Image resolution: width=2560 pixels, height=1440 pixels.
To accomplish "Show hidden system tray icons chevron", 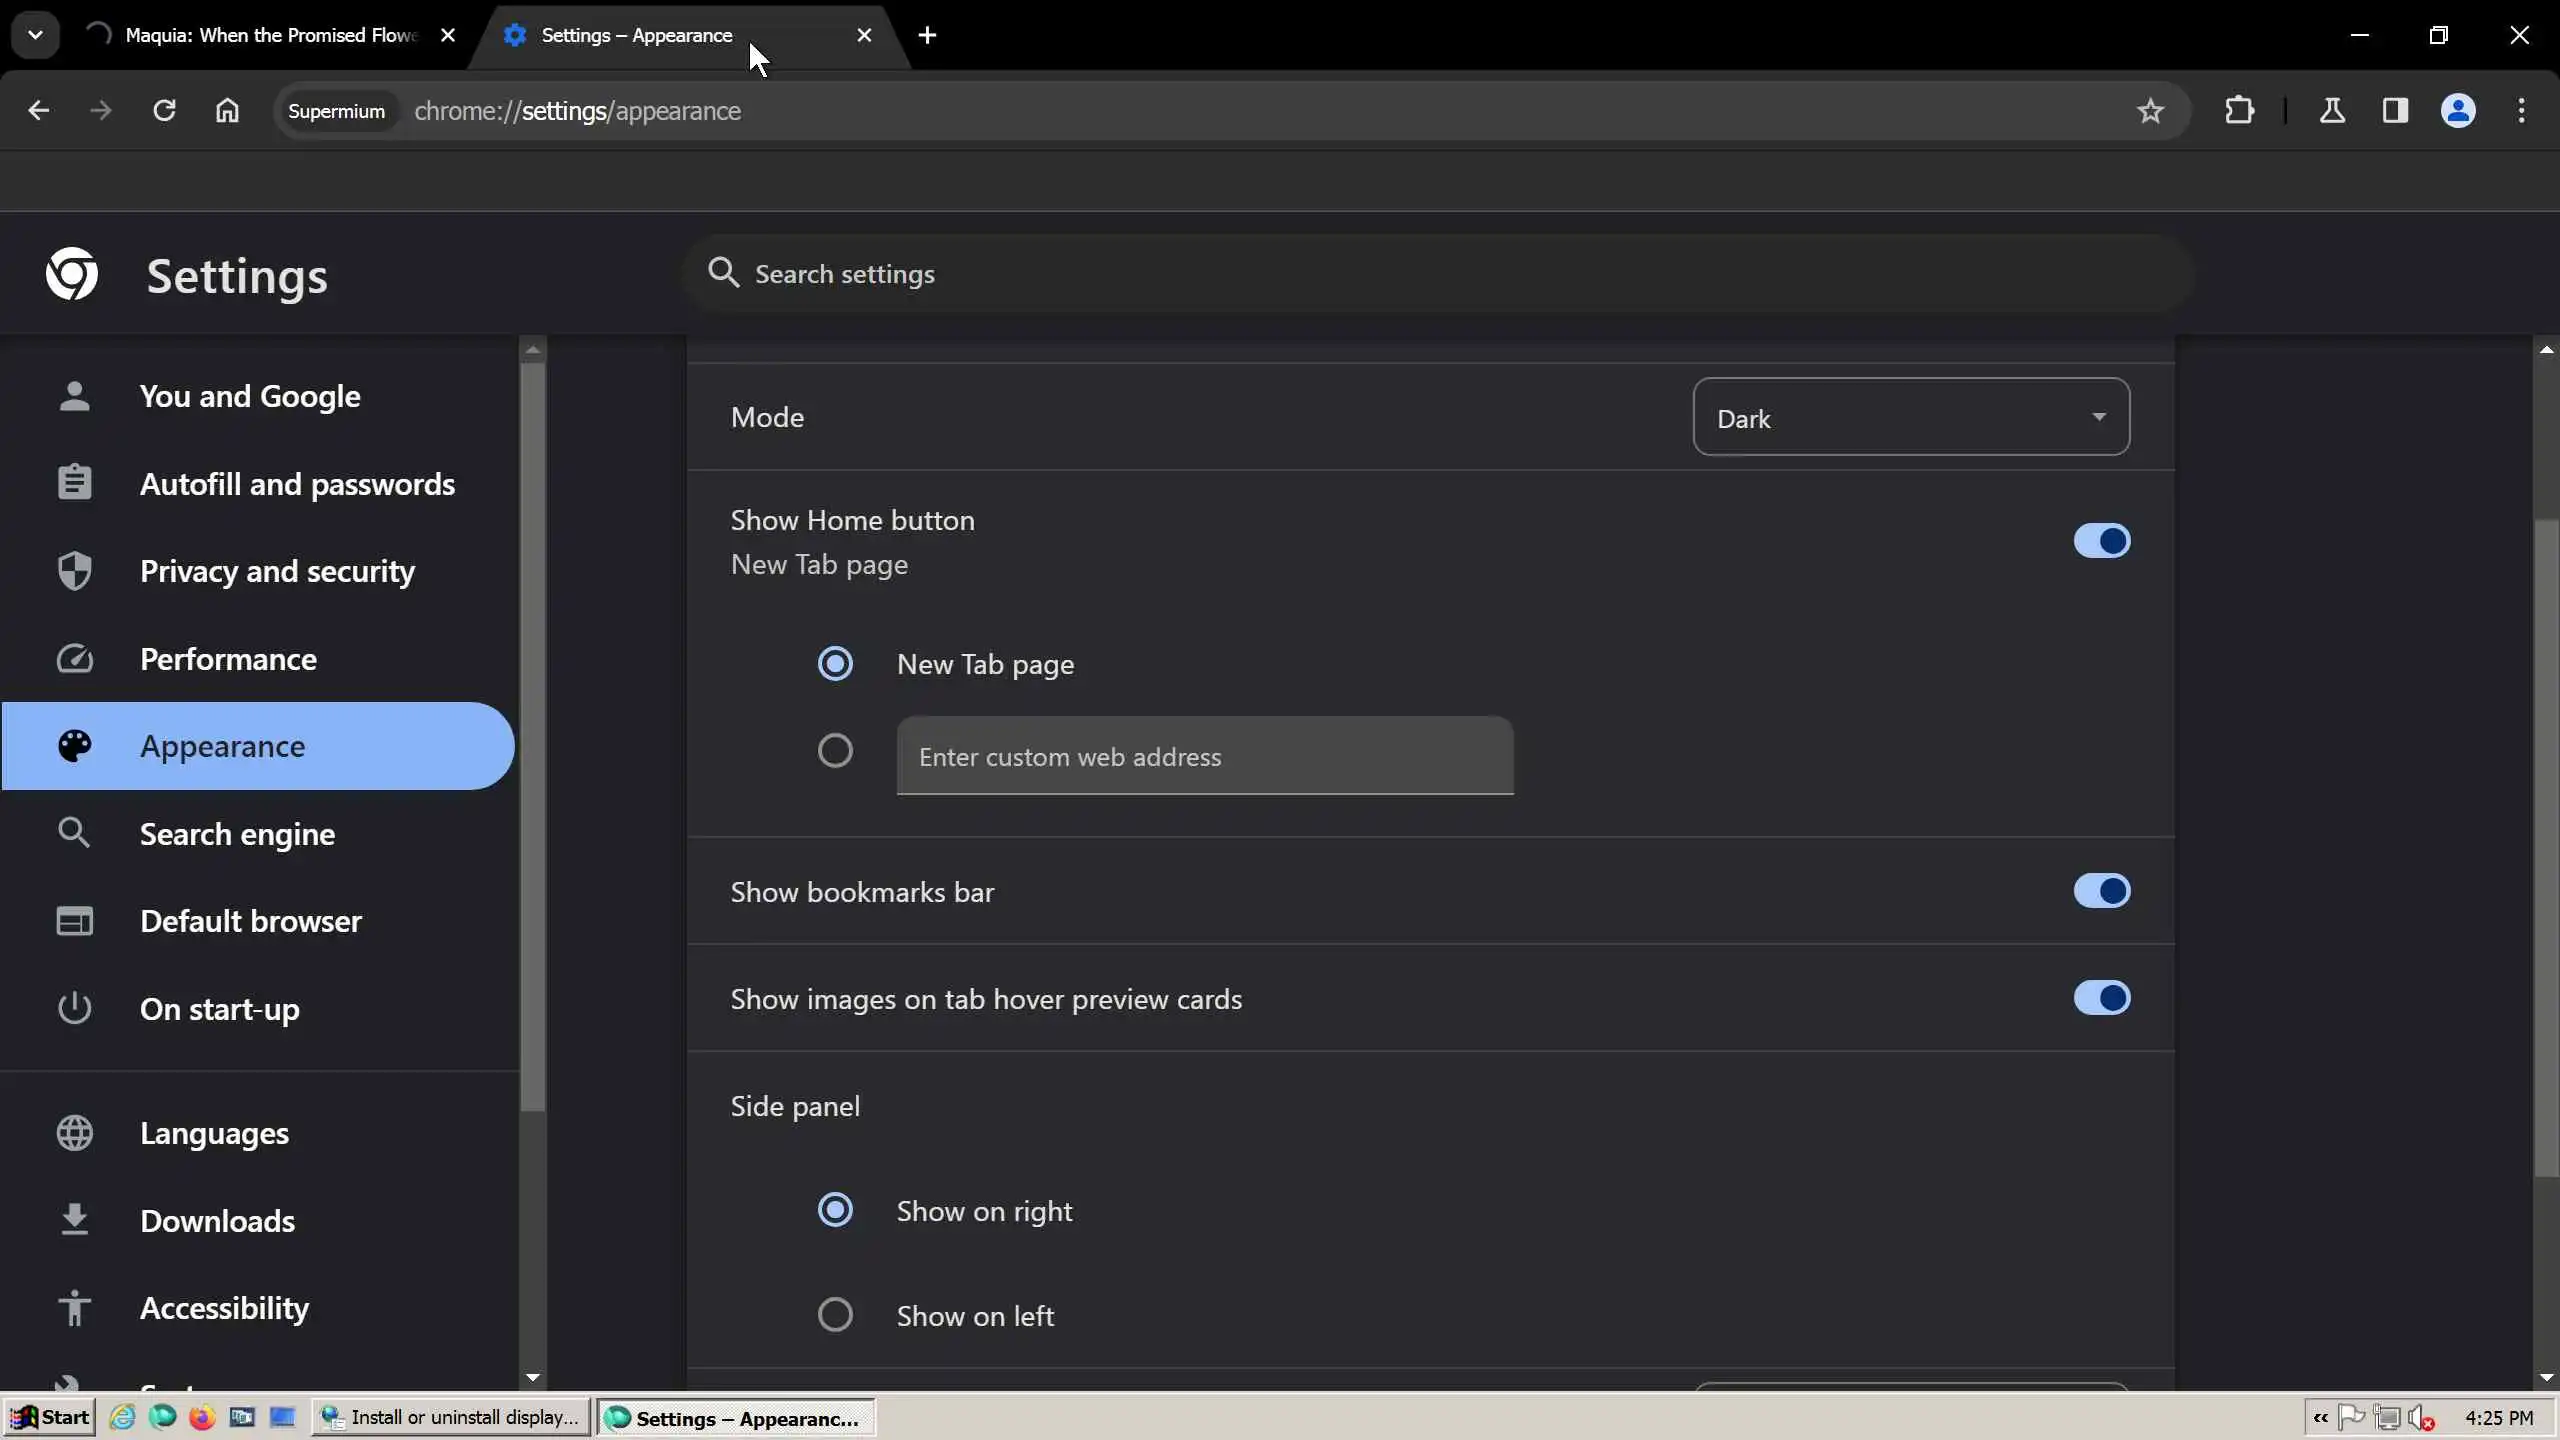I will pyautogui.click(x=2320, y=1417).
